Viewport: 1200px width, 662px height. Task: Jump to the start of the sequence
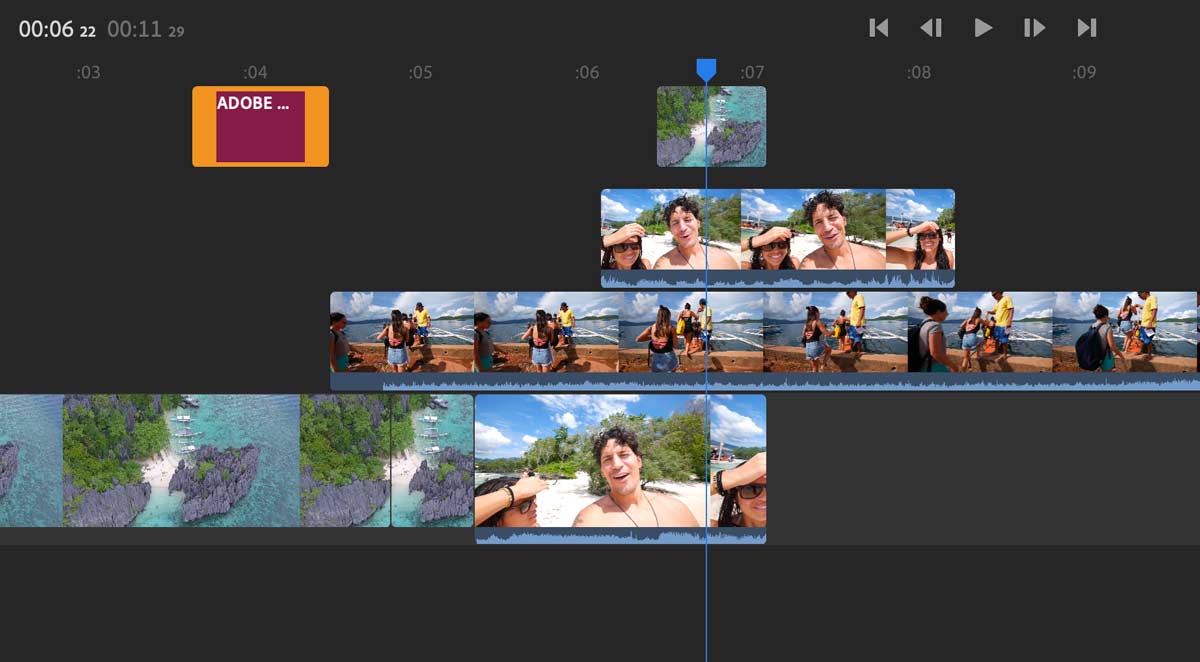click(x=879, y=28)
